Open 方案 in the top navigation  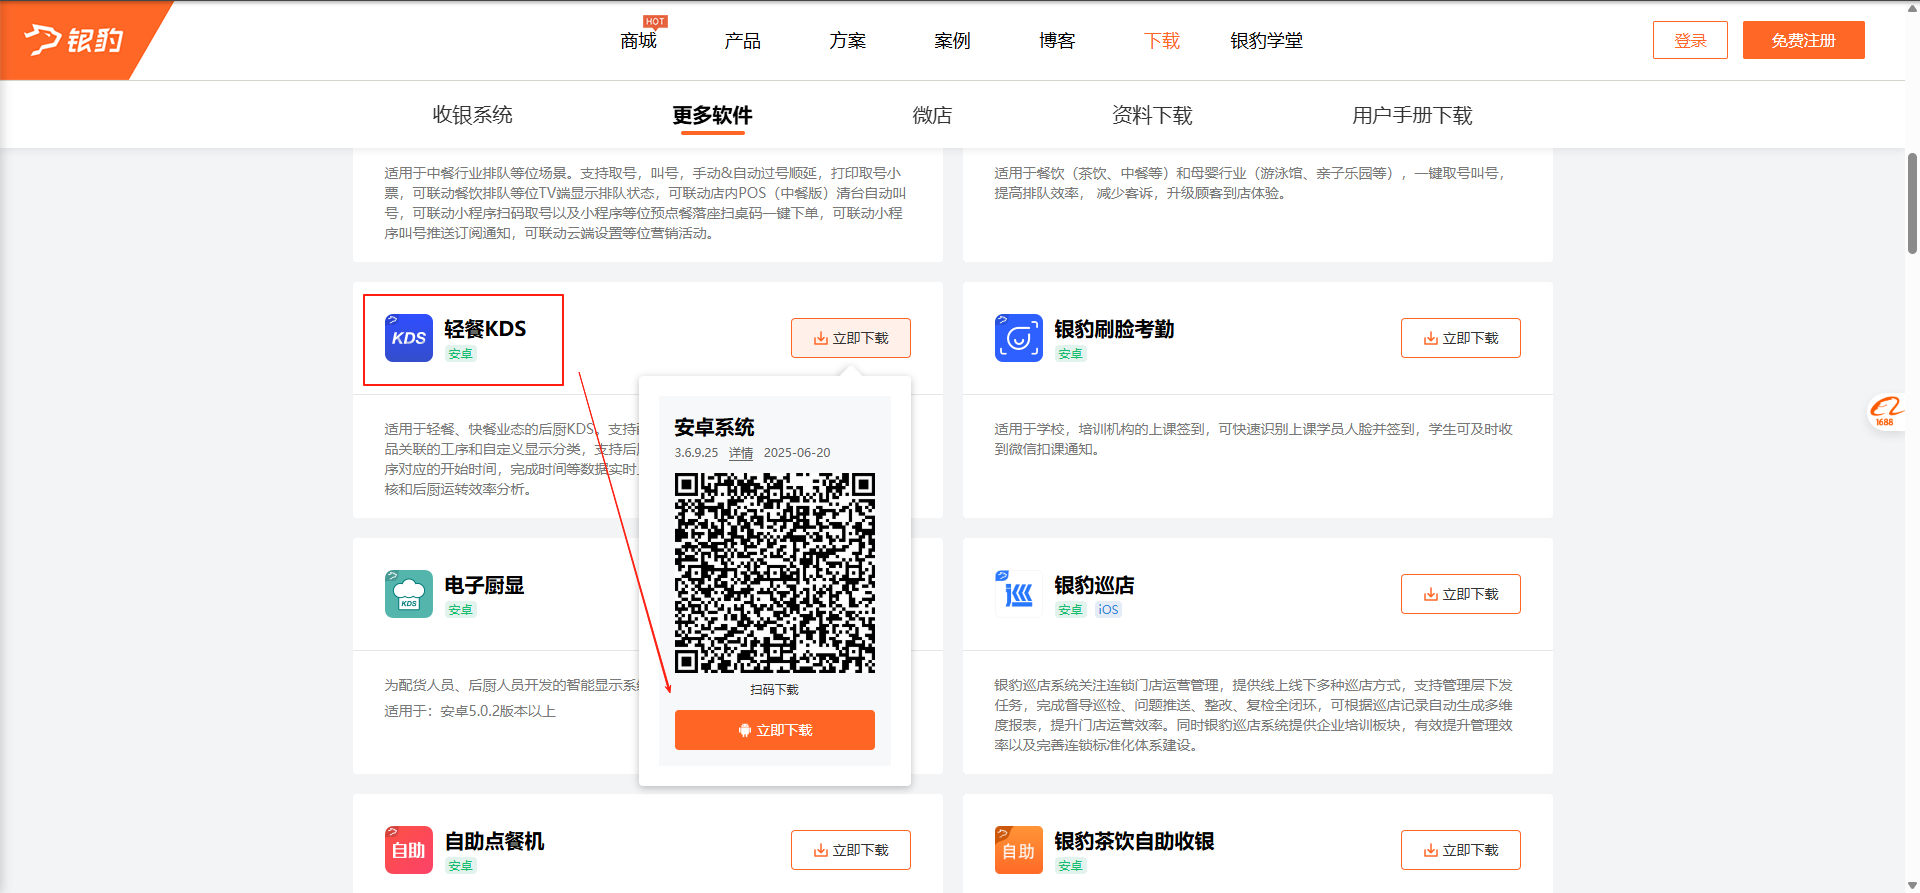click(848, 41)
